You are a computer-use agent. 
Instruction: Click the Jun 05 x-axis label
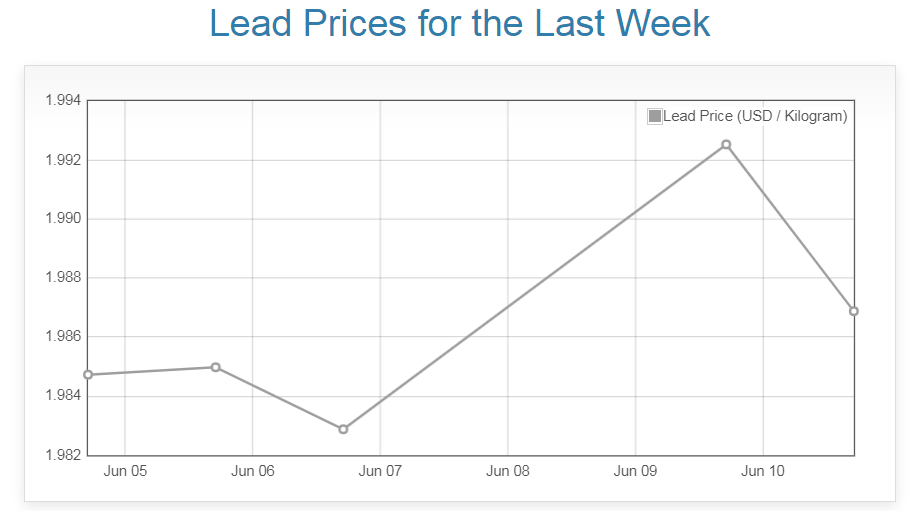pyautogui.click(x=125, y=471)
